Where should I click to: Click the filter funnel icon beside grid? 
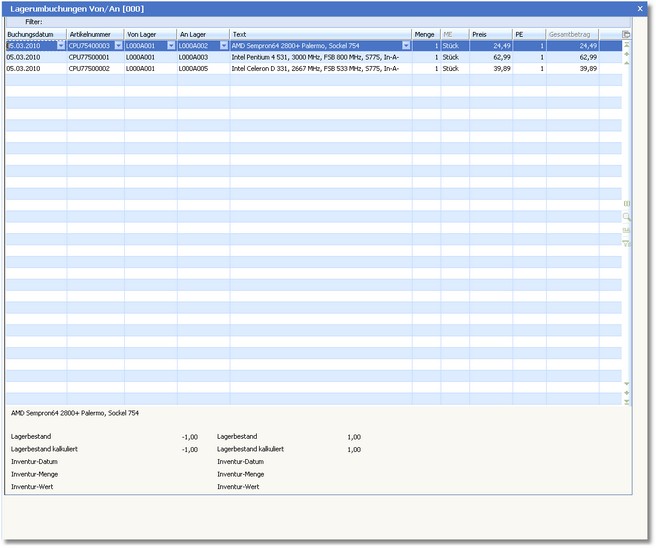(x=626, y=243)
